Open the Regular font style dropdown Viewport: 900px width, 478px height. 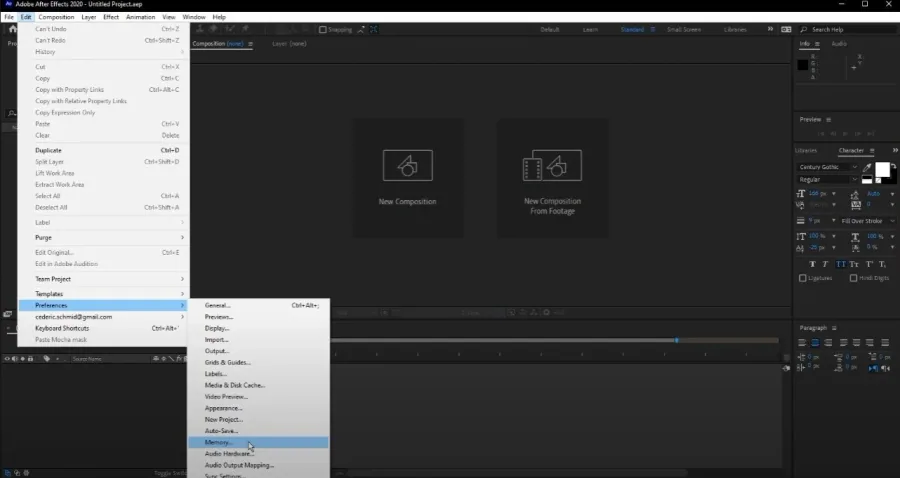click(828, 180)
